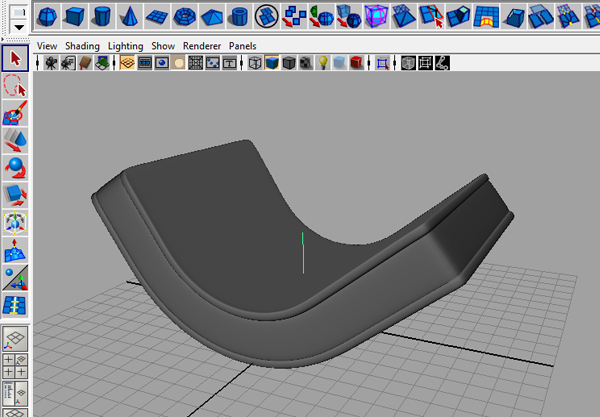Enable wireframe display cube icon

coord(254,63)
